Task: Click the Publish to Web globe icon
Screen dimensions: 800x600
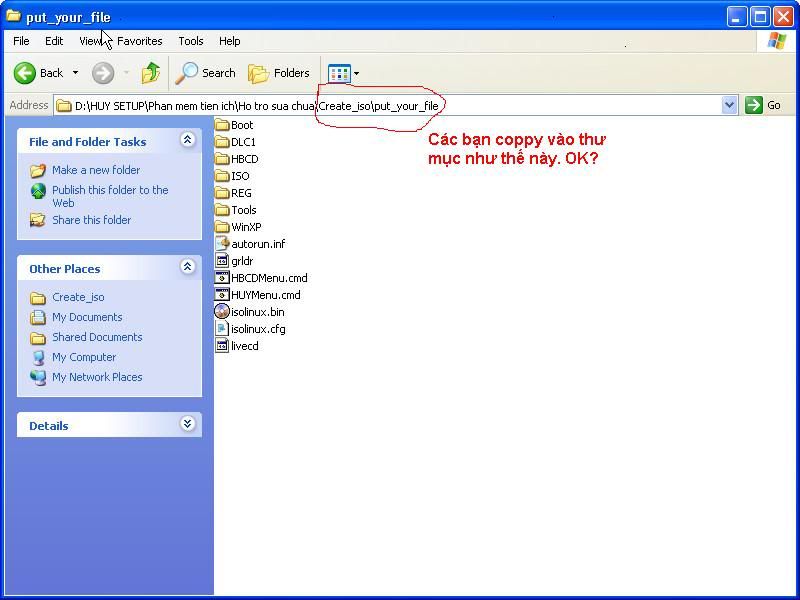Action: point(38,191)
